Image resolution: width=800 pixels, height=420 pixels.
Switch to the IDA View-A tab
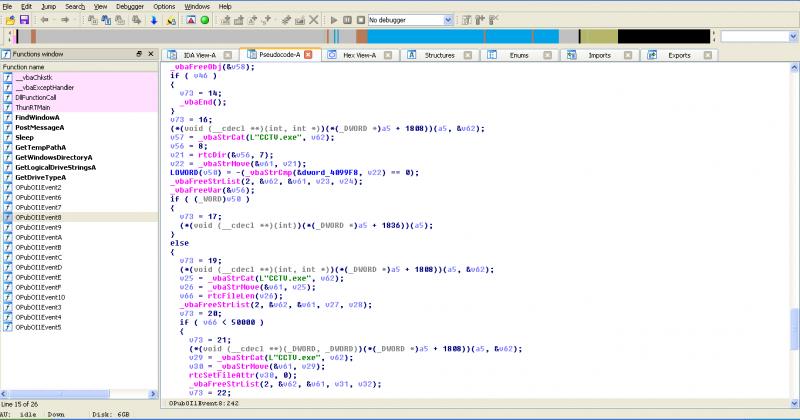pyautogui.click(x=199, y=55)
